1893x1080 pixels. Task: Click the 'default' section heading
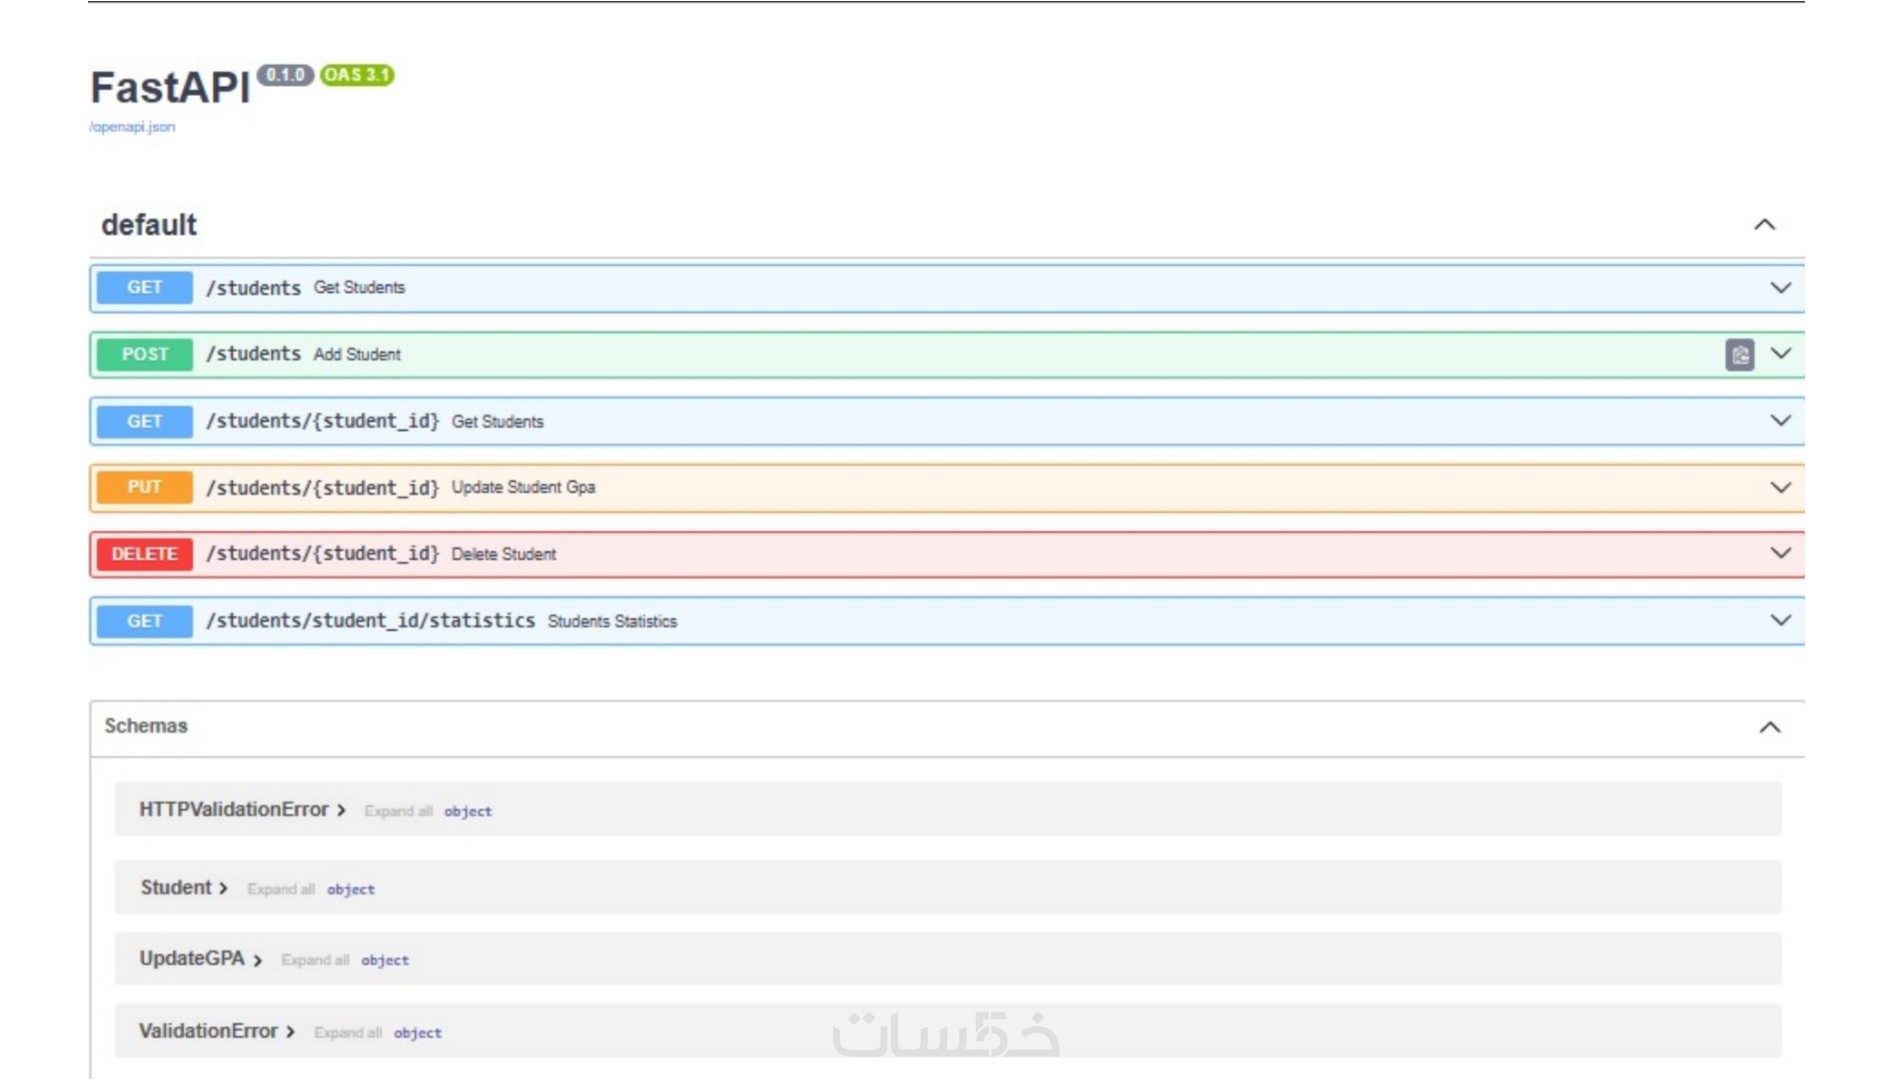click(x=149, y=225)
